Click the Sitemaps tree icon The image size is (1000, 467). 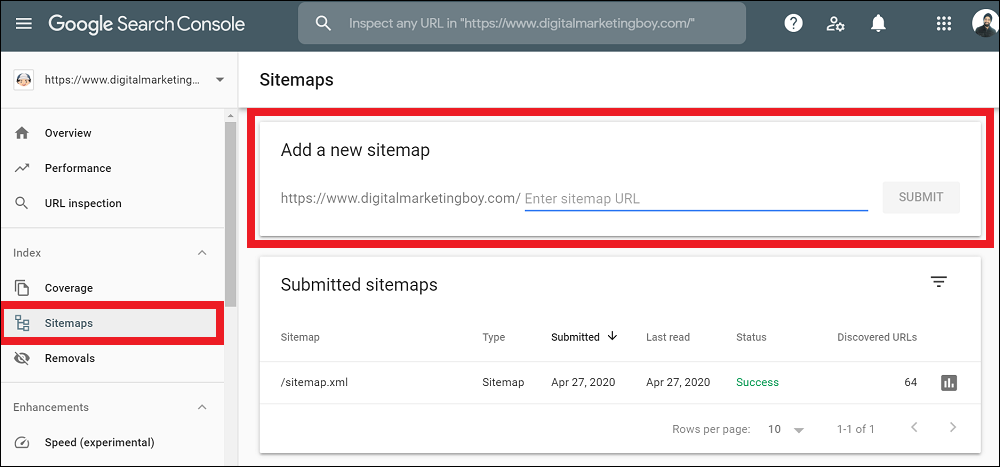(22, 323)
